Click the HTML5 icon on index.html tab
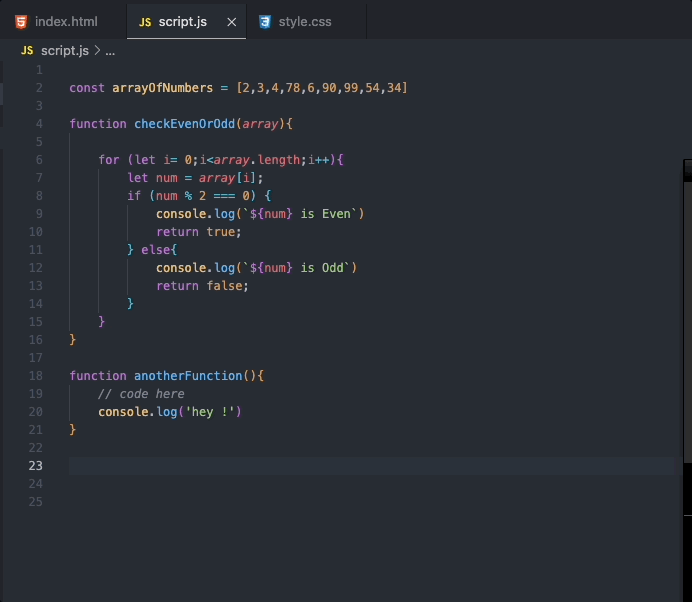Image resolution: width=692 pixels, height=602 pixels. 21,21
